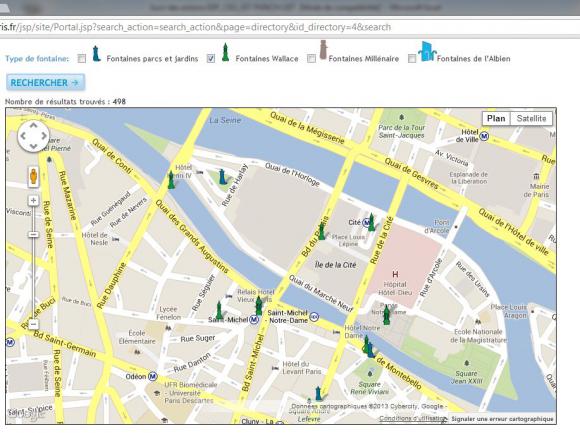This screenshot has height=433, width=580.
Task: Click the Parc de la Tour Saint-Jacques label
Action: (402, 131)
